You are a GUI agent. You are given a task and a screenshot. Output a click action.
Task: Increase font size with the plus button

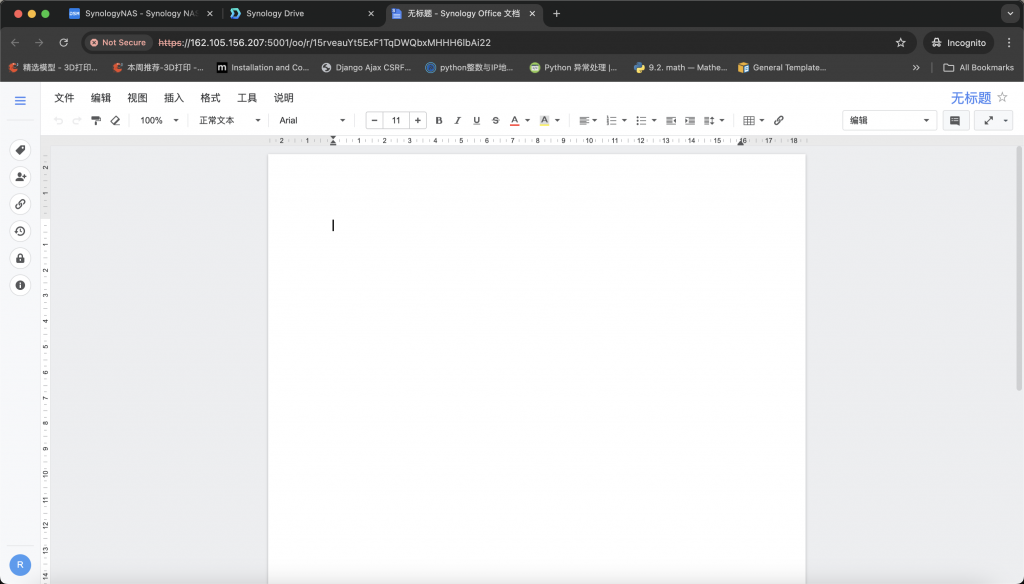click(x=417, y=120)
